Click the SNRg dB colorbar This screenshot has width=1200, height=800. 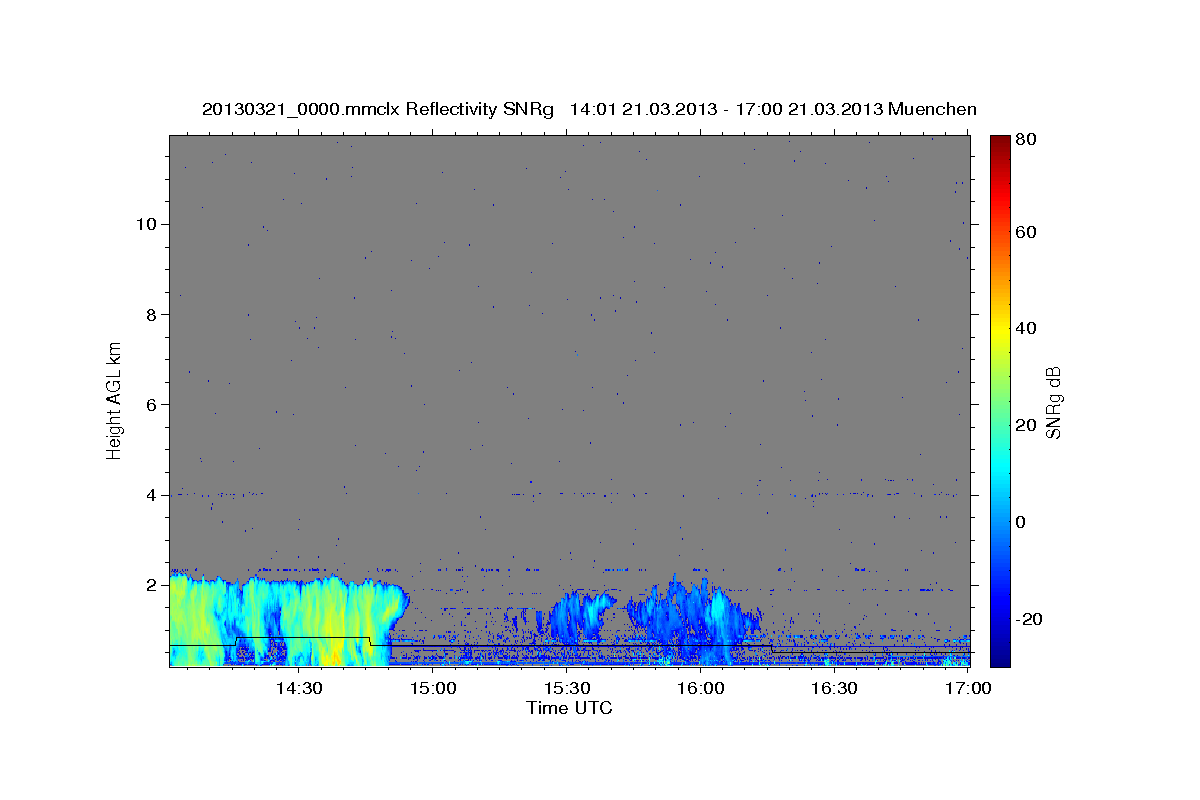1000,401
